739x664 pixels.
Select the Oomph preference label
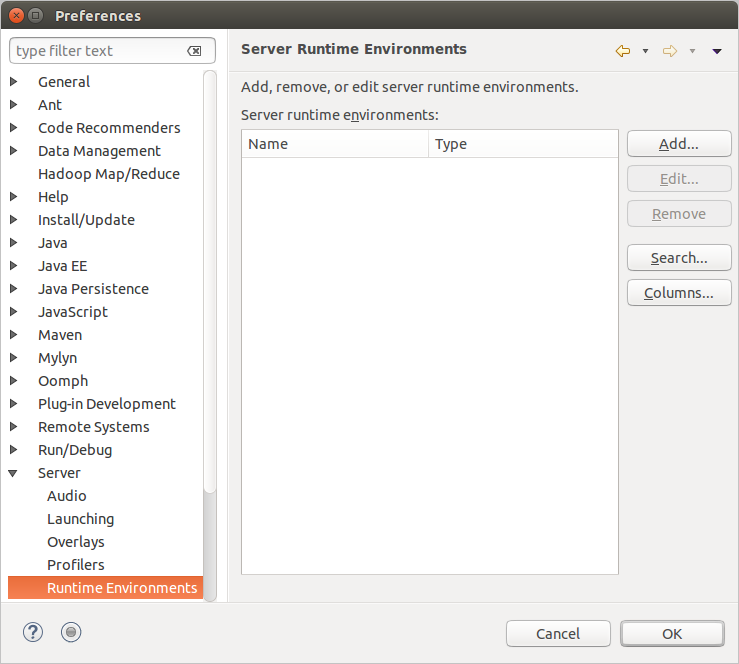point(63,381)
